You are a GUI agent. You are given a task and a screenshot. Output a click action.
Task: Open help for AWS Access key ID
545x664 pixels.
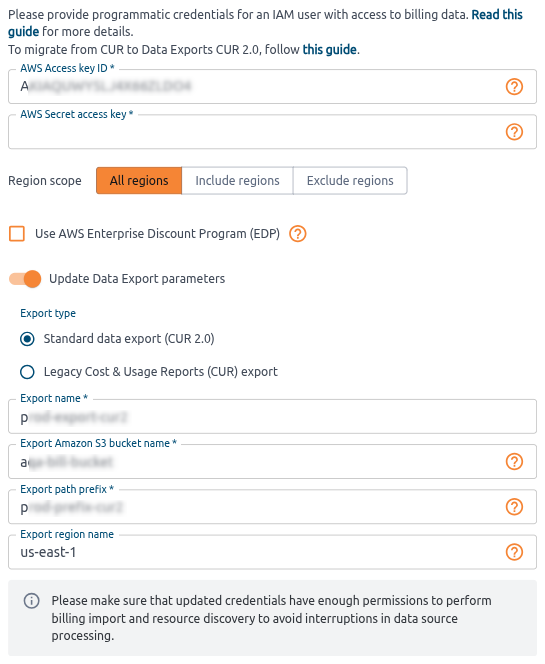pos(514,87)
